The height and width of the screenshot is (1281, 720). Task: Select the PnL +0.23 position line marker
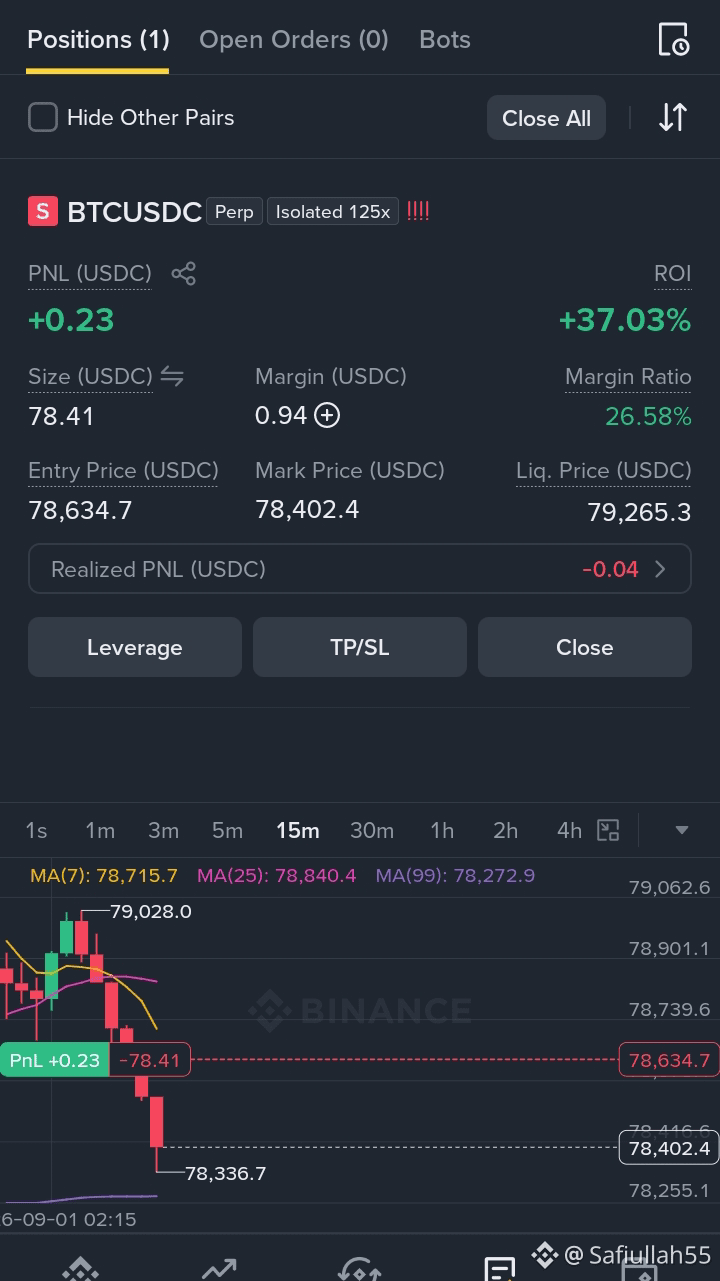pyautogui.click(x=54, y=1060)
